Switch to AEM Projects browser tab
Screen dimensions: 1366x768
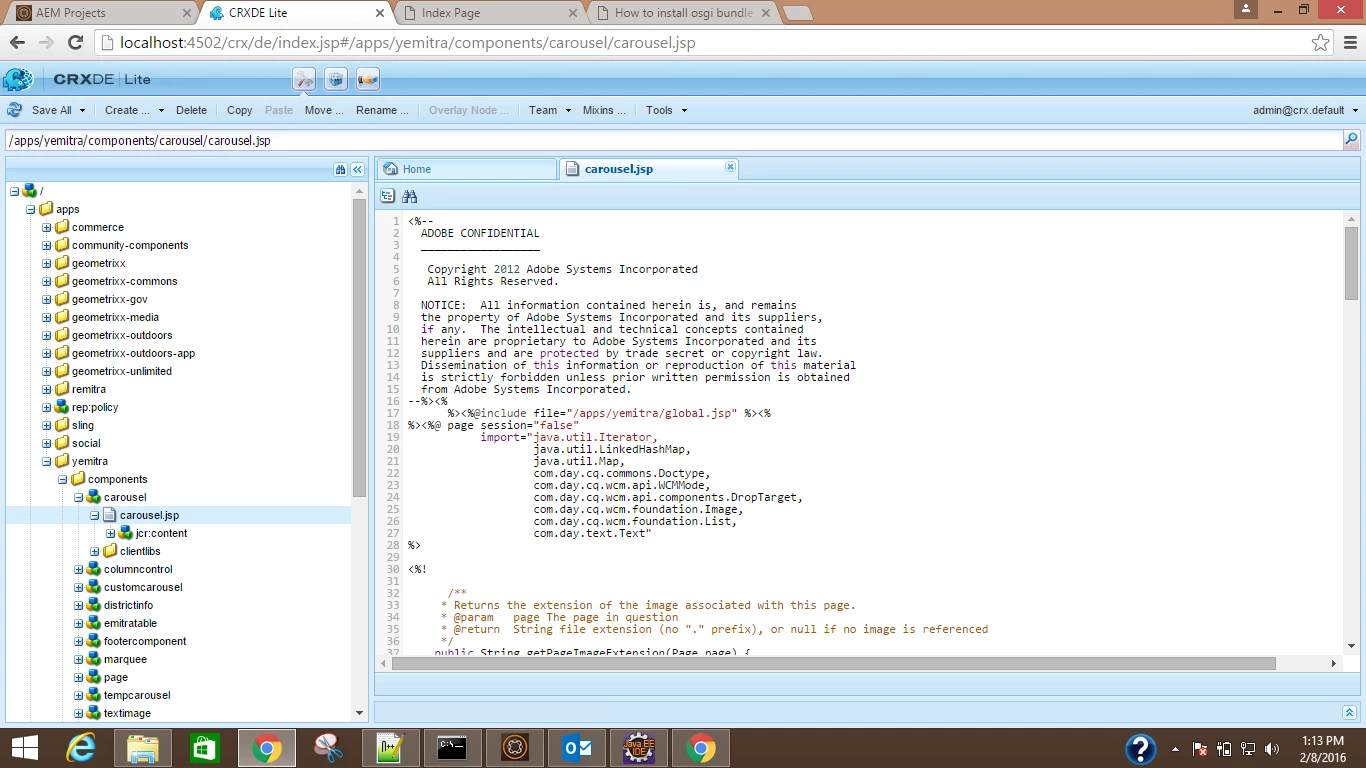point(100,13)
